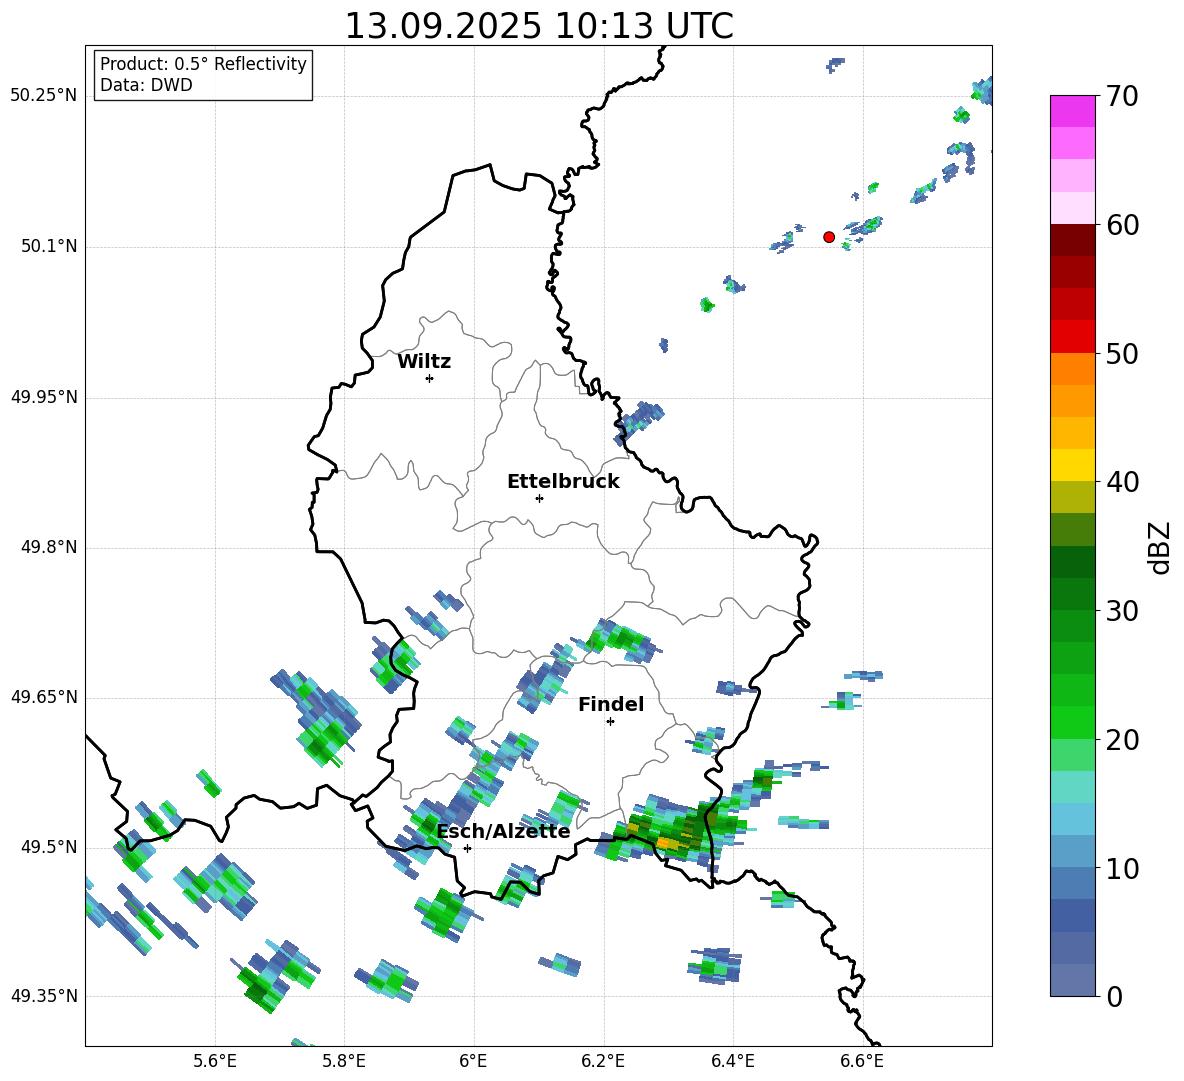1184x1081 pixels.
Task: Click the red radar site dot
Action: (829, 237)
